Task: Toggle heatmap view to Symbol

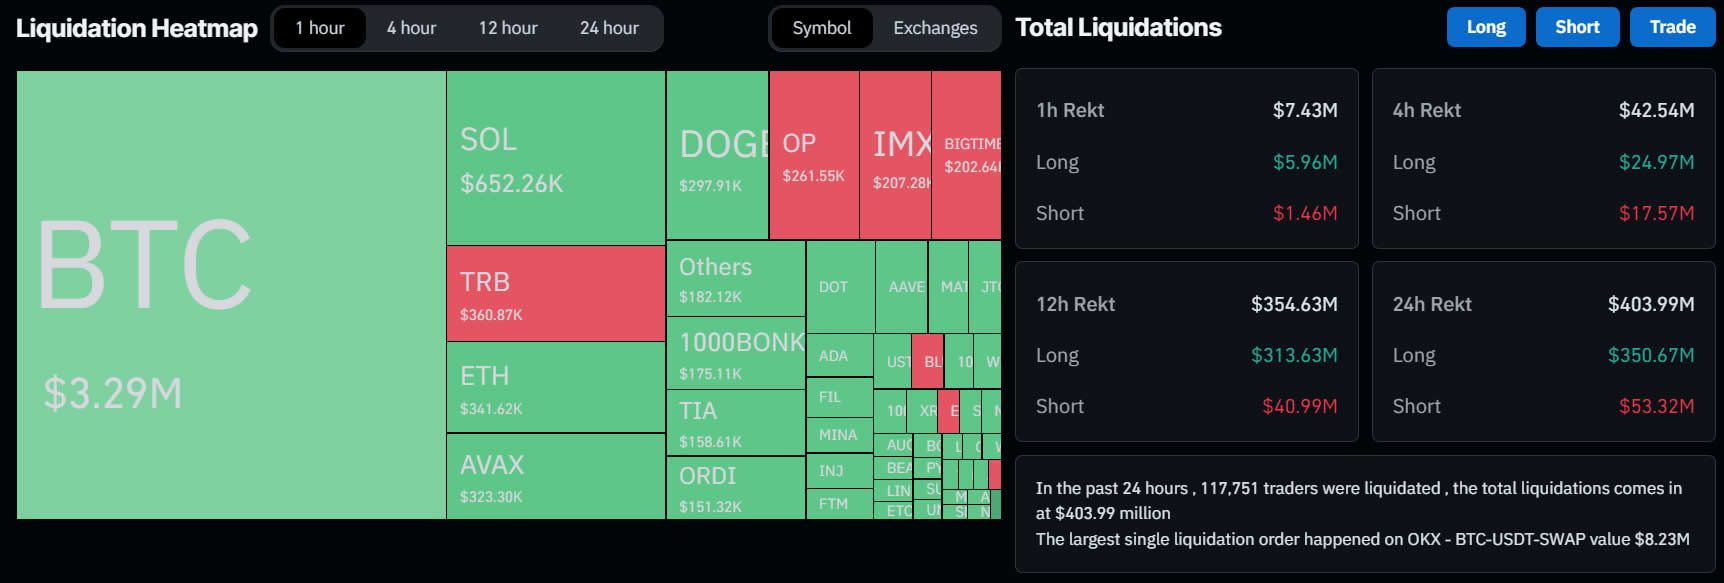Action: (822, 28)
